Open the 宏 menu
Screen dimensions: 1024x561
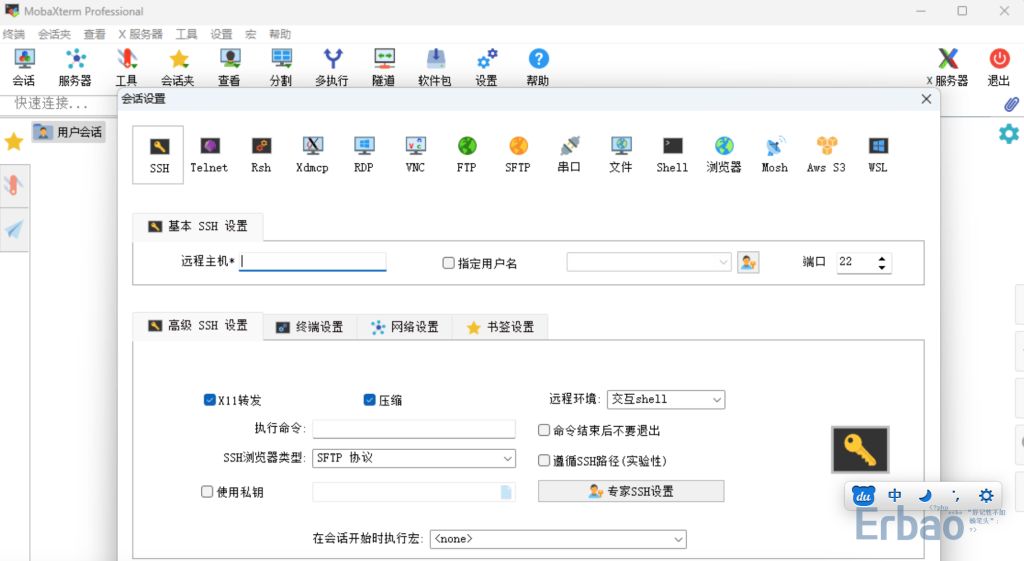tap(251, 34)
